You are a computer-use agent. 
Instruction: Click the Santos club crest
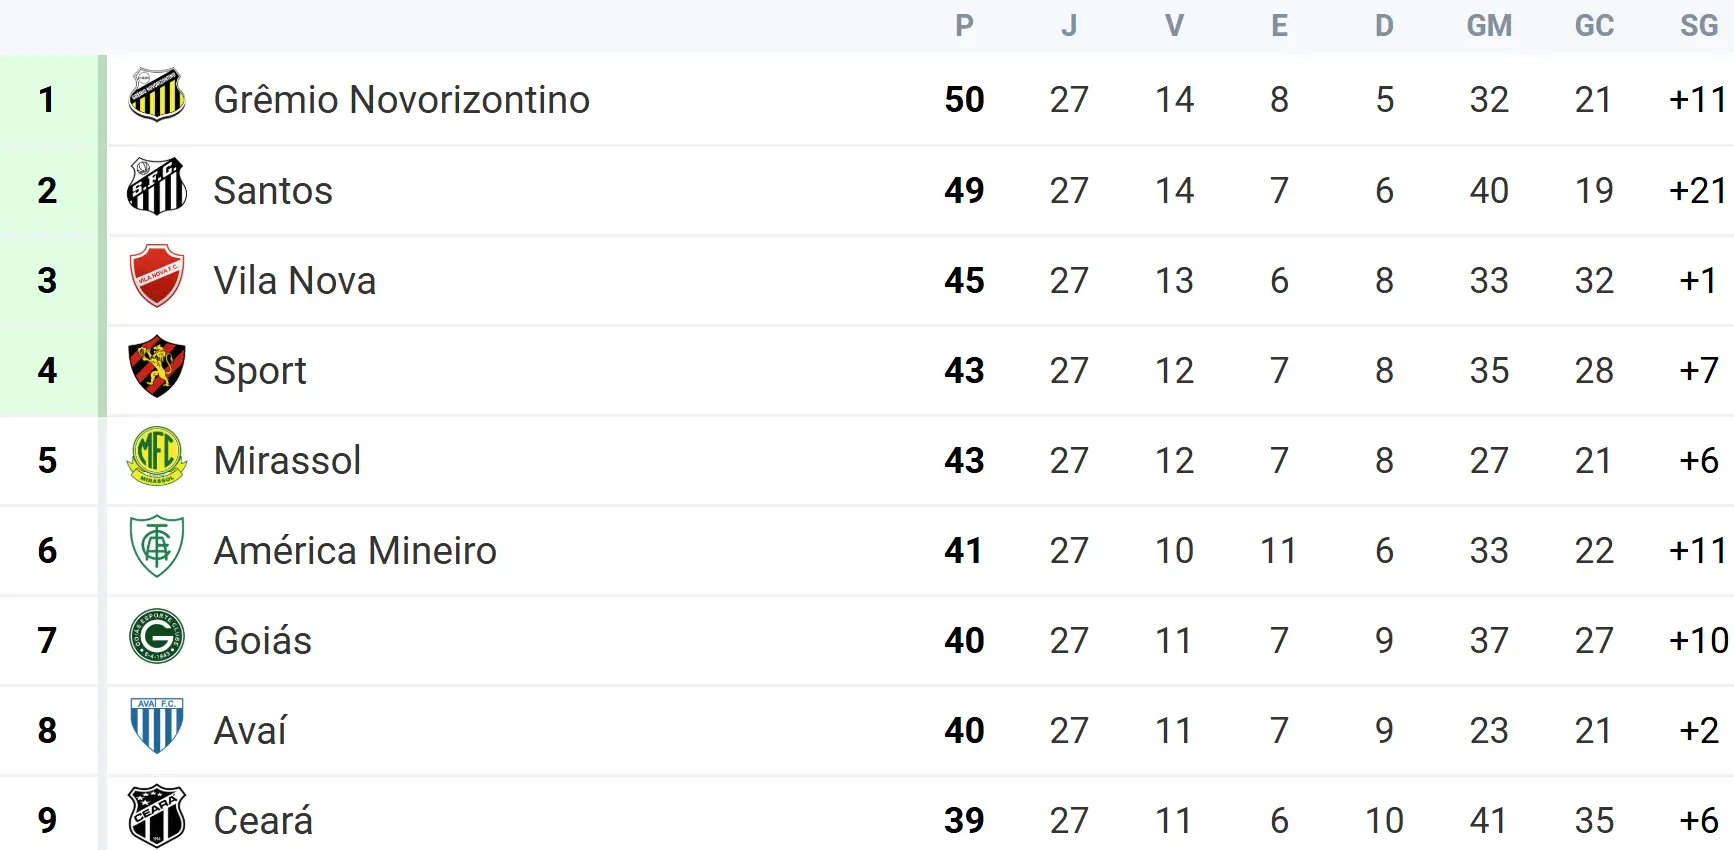click(157, 187)
